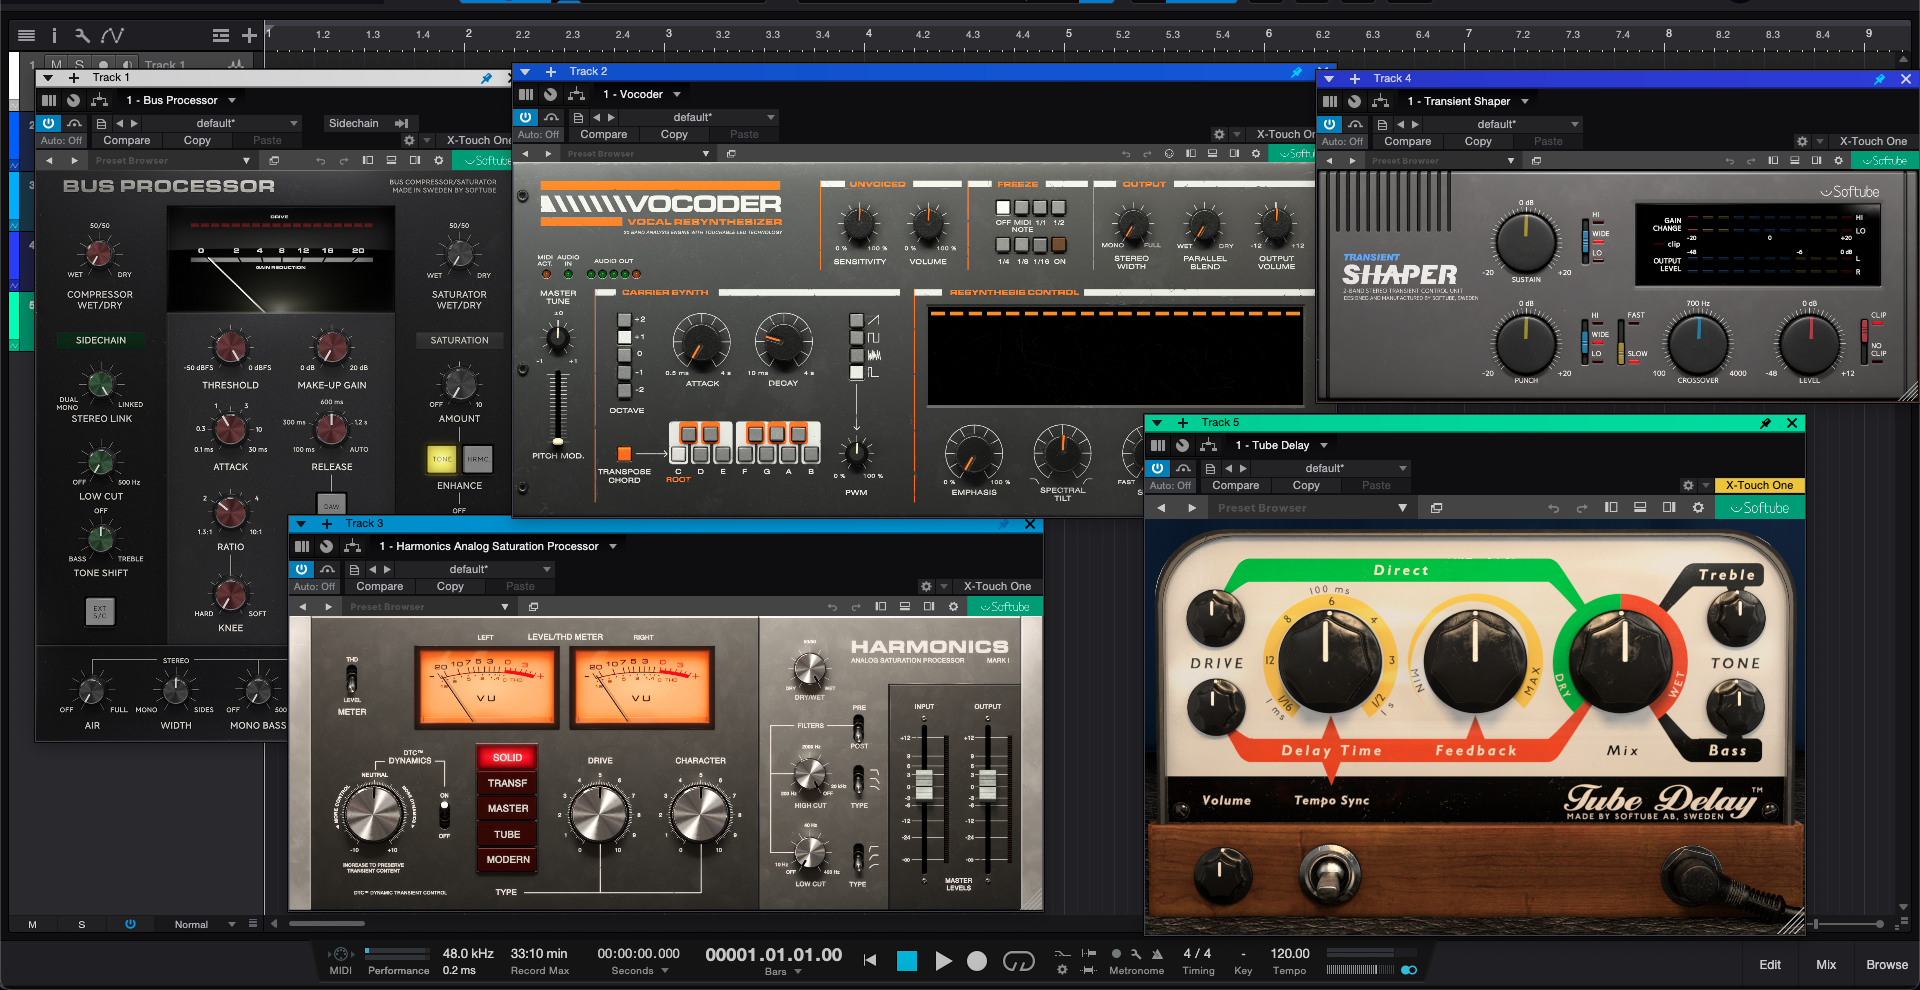Show automation curve icon in arrange toolbar
This screenshot has width=1920, height=990.
point(112,35)
